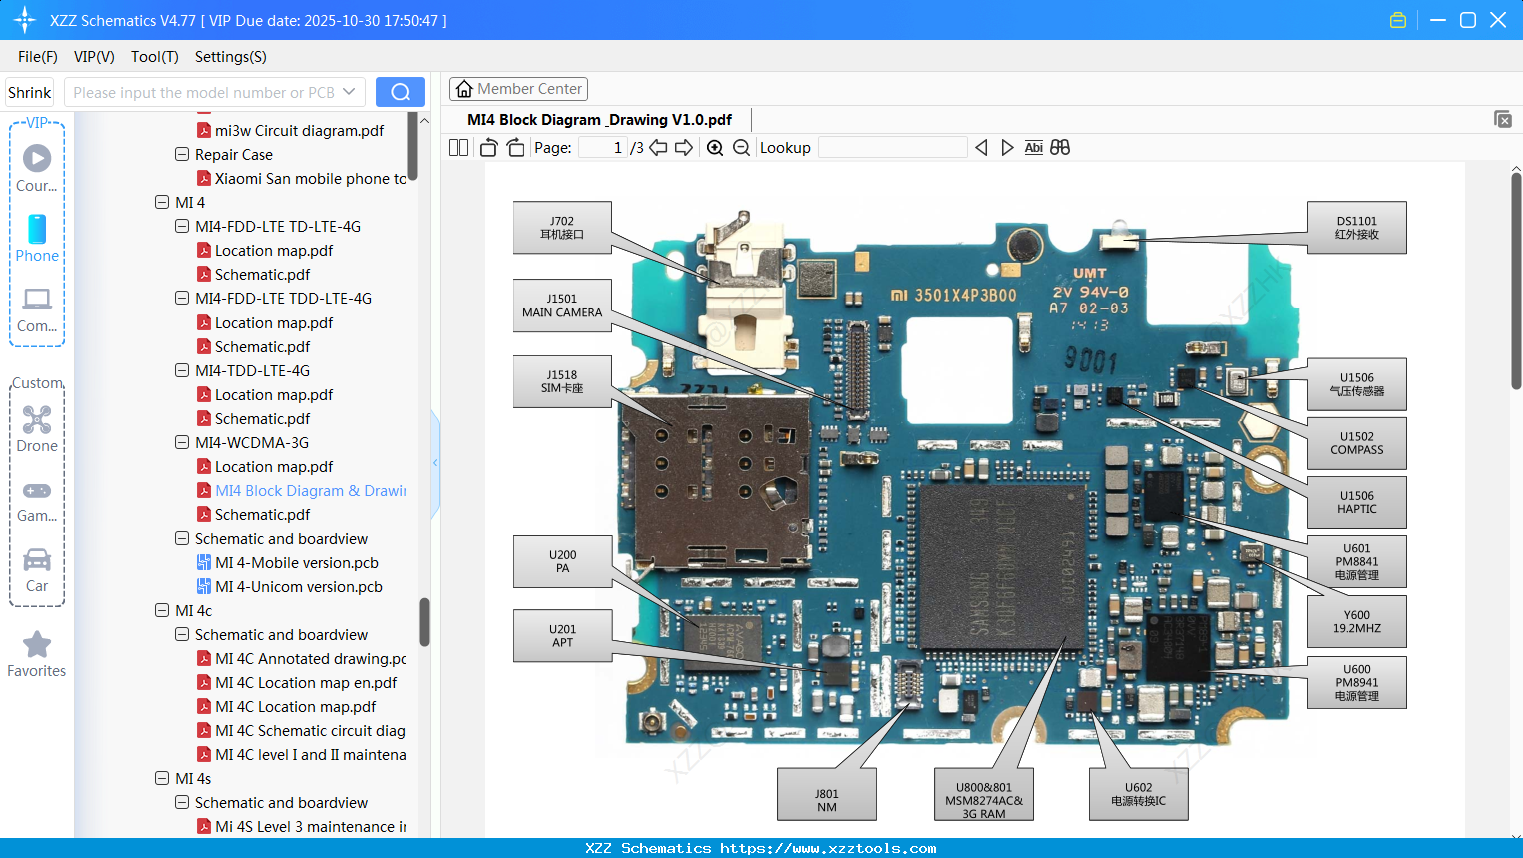Image resolution: width=1523 pixels, height=858 pixels.
Task: Rotate the PDF page clockwise
Action: (x=514, y=147)
